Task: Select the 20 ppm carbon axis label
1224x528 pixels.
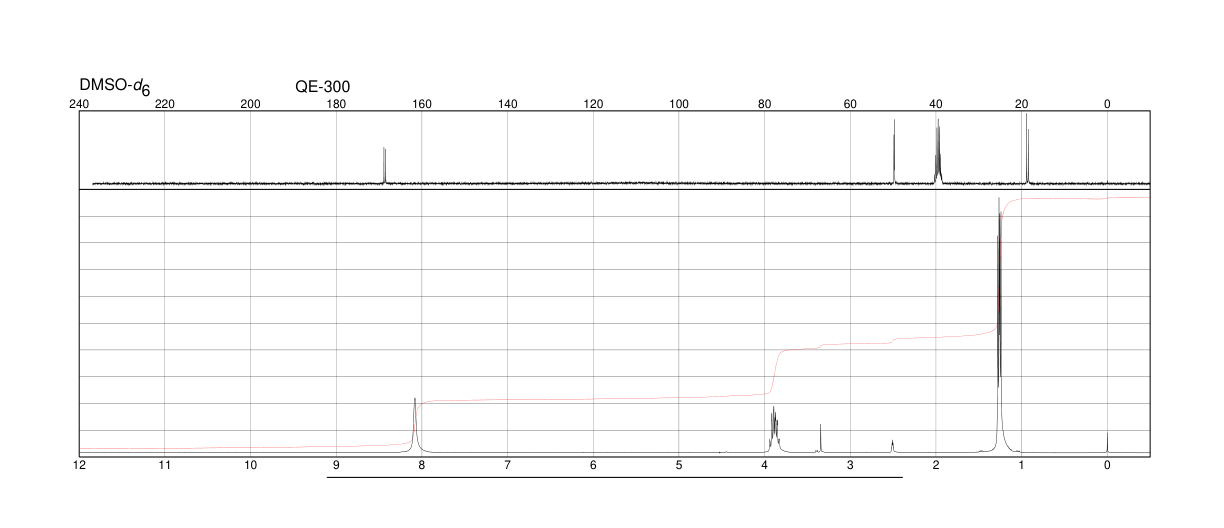Action: [1021, 104]
